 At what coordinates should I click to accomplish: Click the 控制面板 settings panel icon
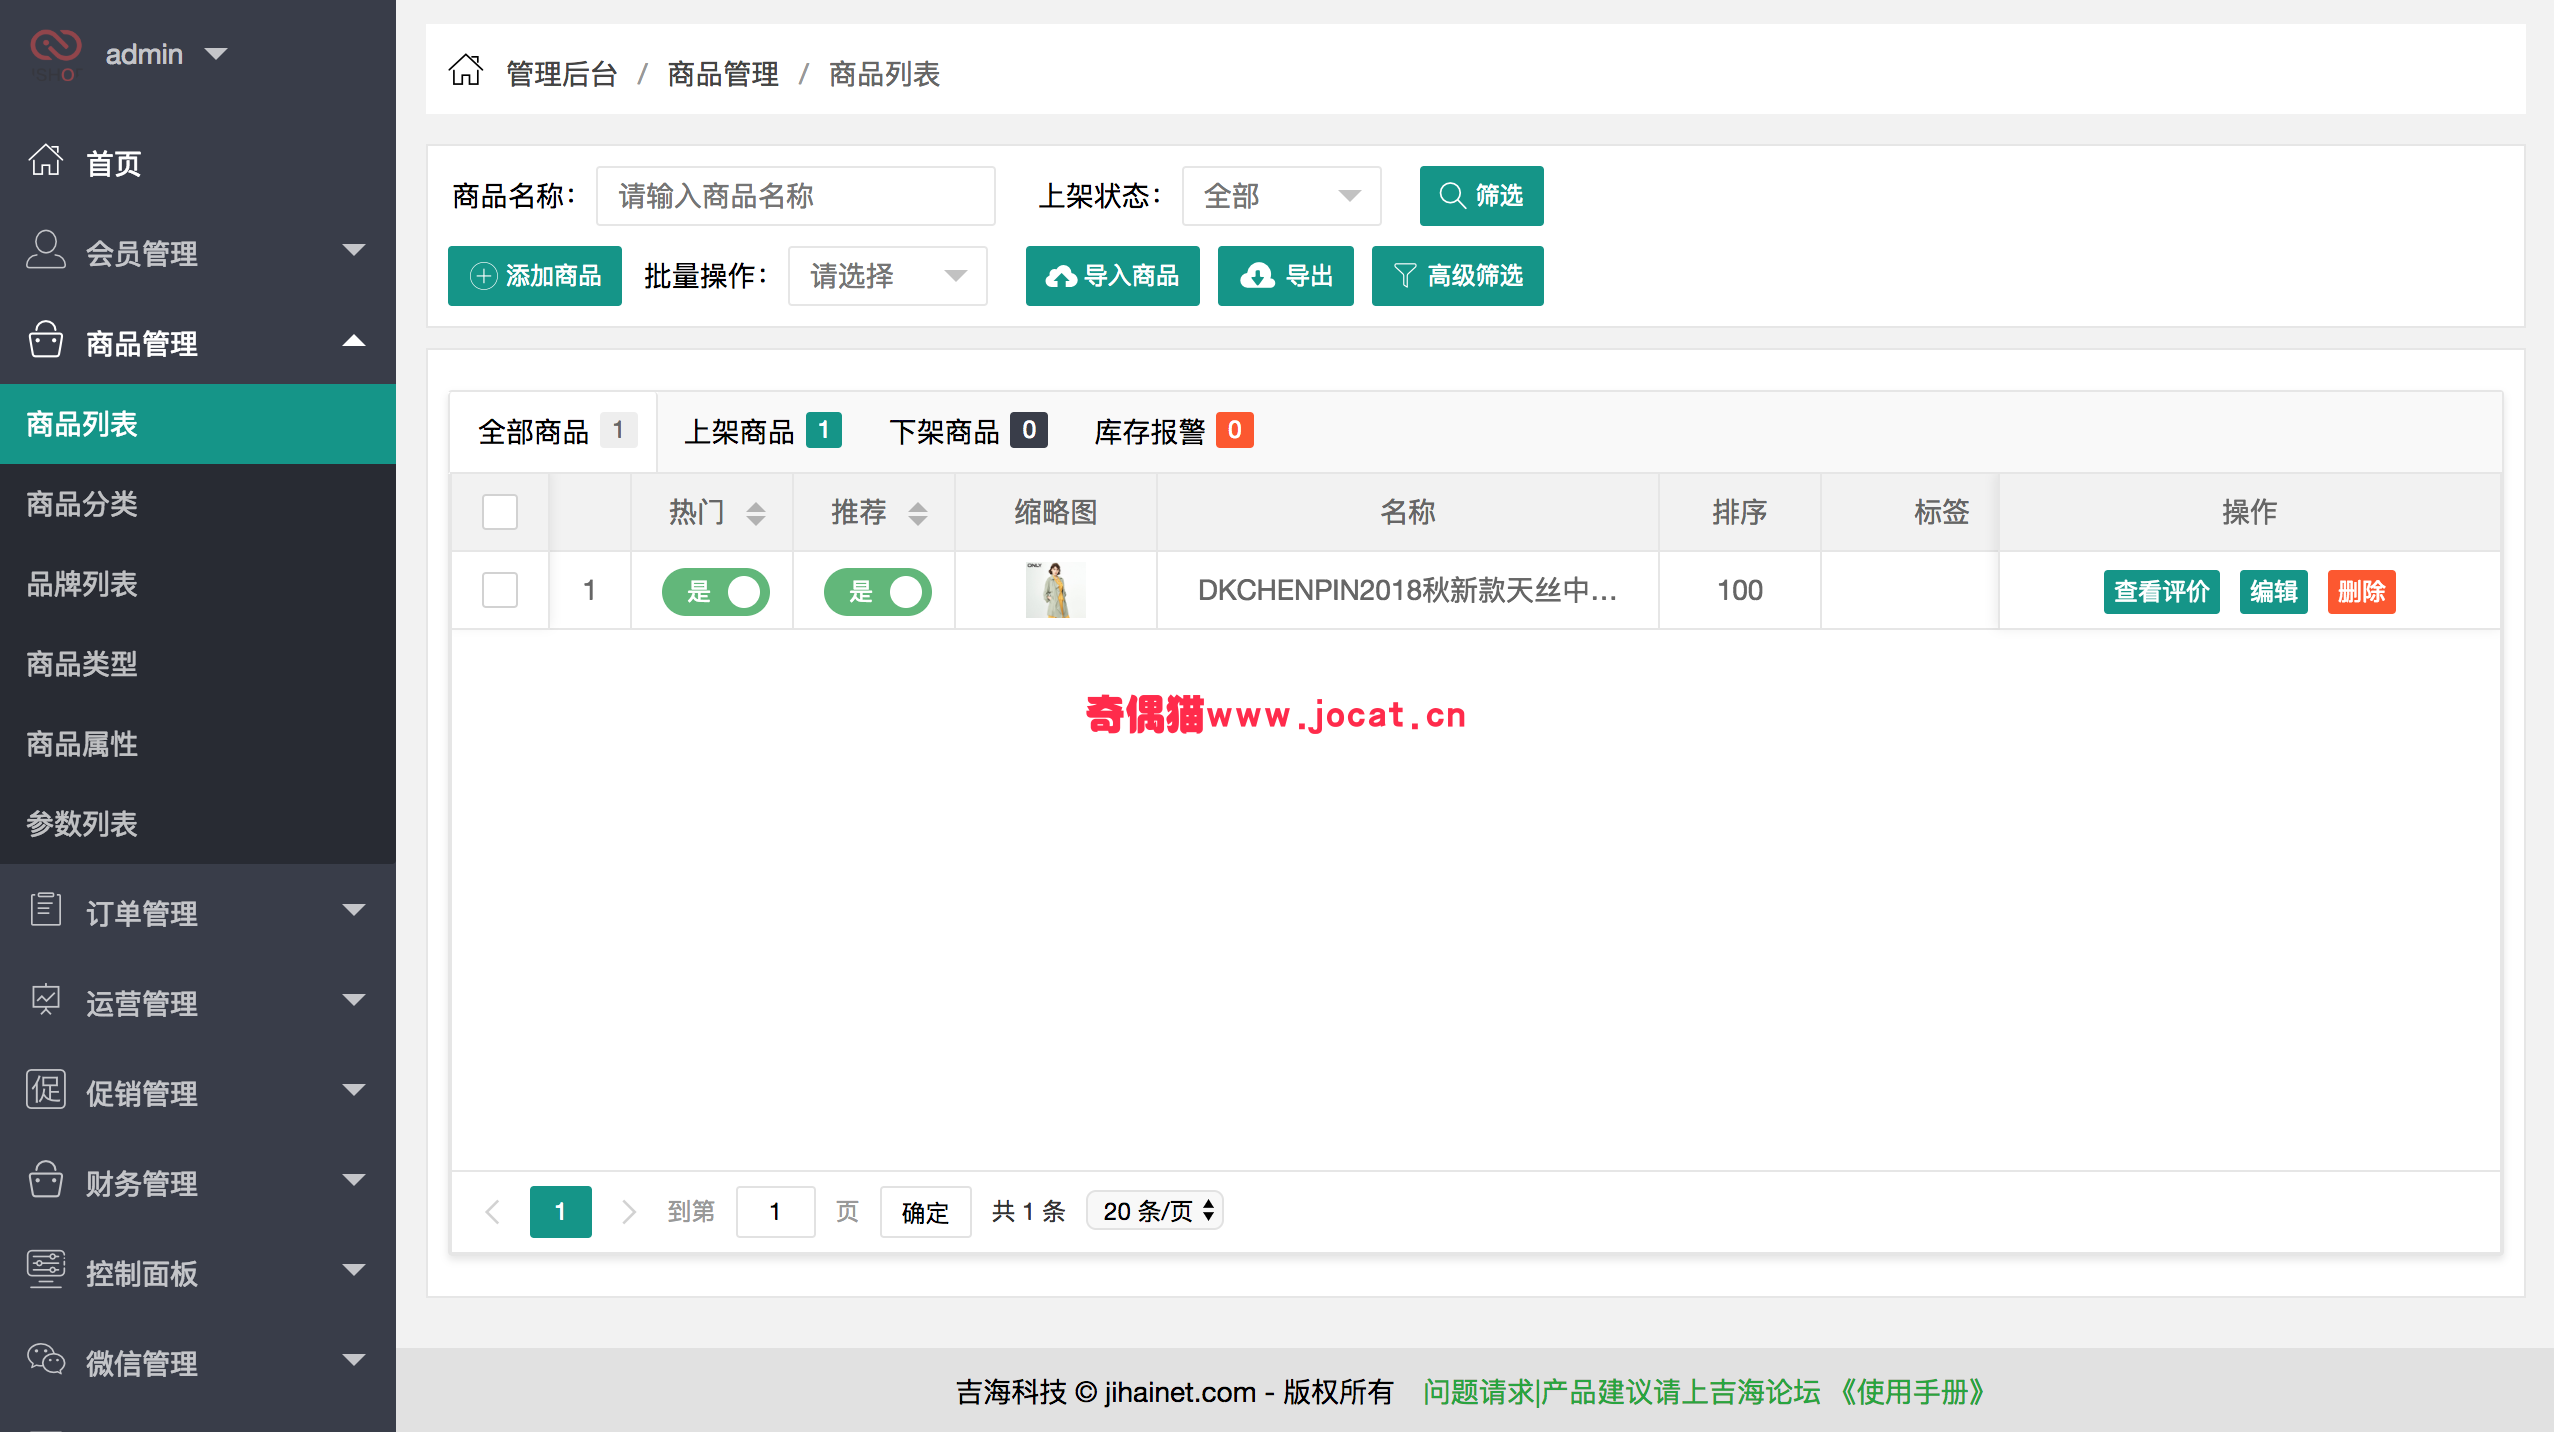(46, 1270)
